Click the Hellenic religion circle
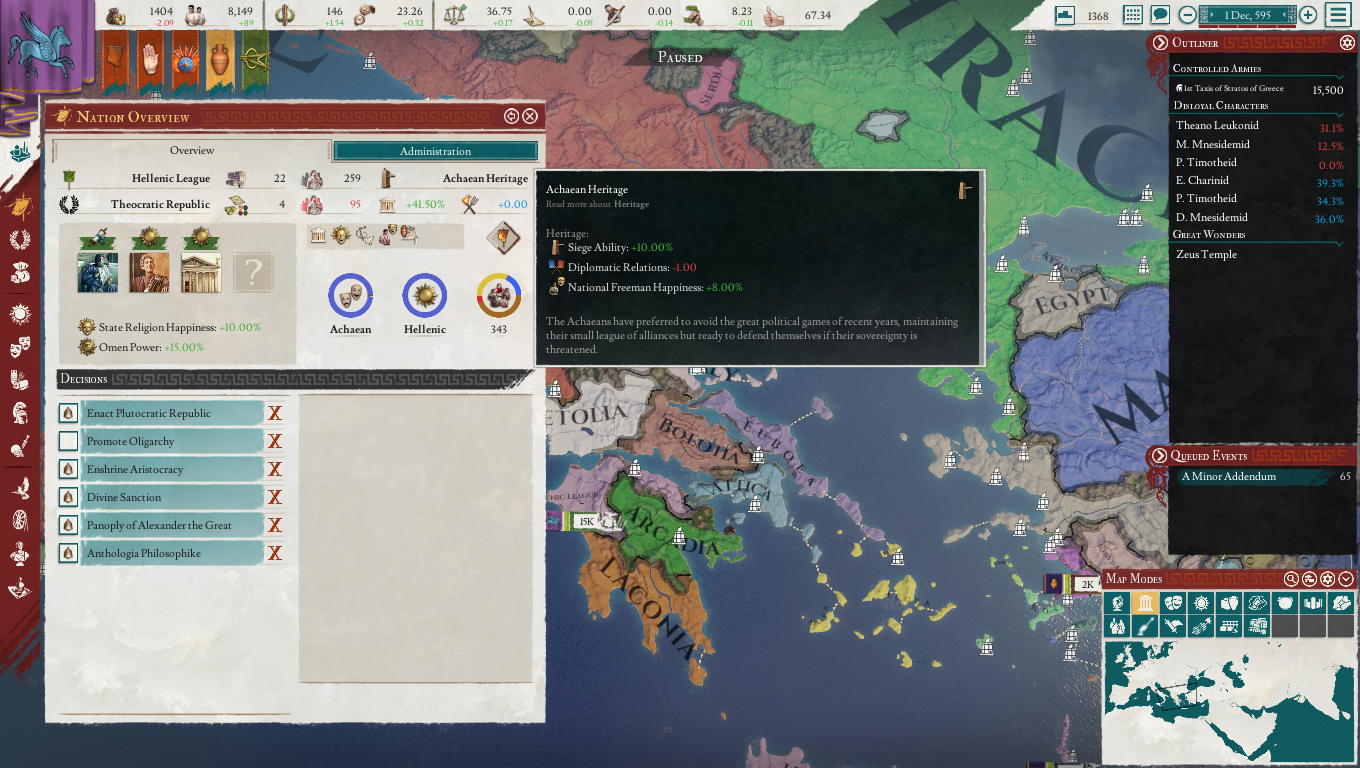The height and width of the screenshot is (768, 1360). pyautogui.click(x=425, y=296)
